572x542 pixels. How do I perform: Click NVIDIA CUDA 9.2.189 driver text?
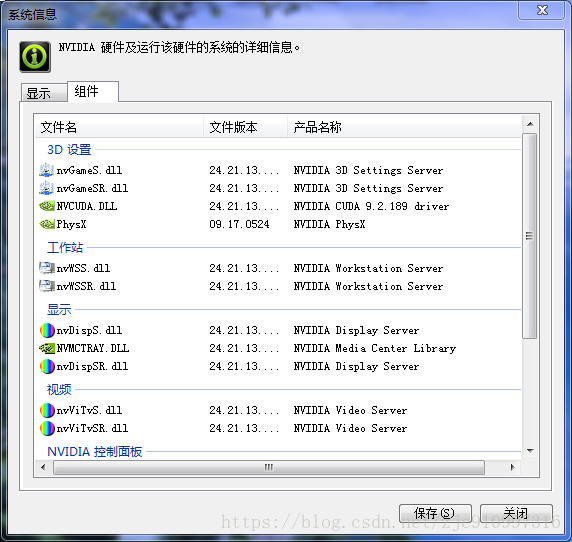tap(371, 206)
